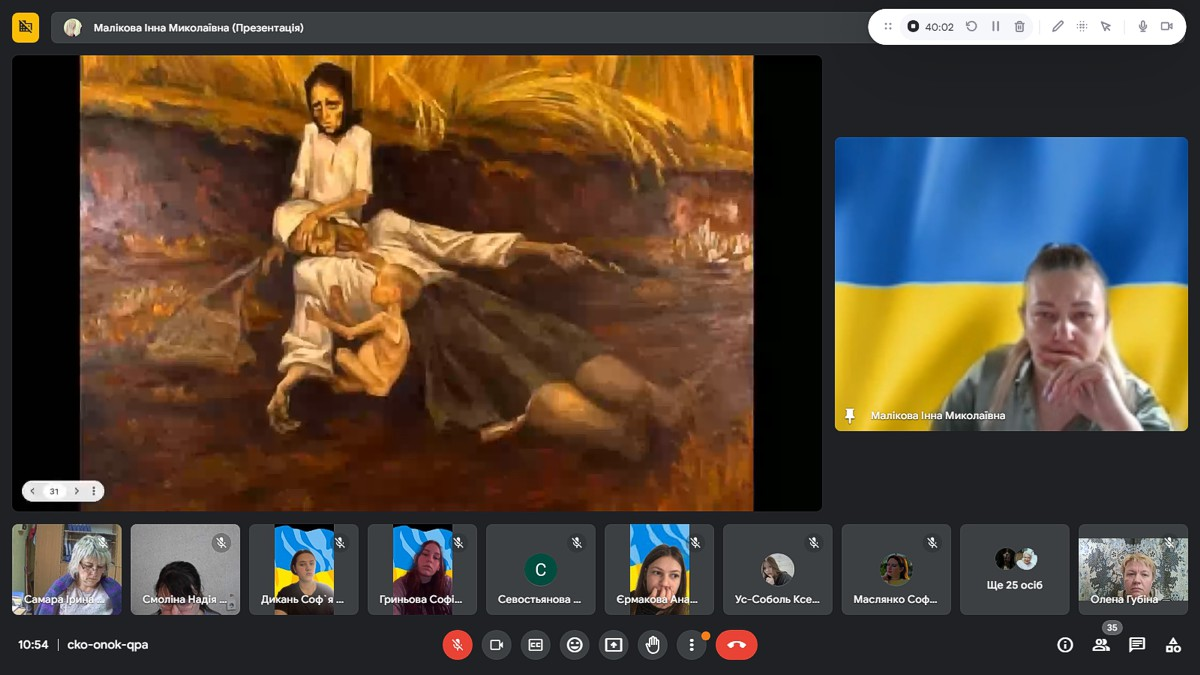Select Ус-Соболь Ксе participant tile
This screenshot has height=675, width=1200.
click(x=778, y=569)
